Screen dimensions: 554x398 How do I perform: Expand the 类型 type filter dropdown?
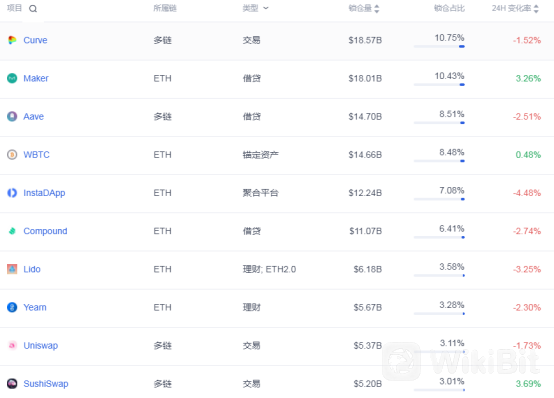tap(255, 8)
